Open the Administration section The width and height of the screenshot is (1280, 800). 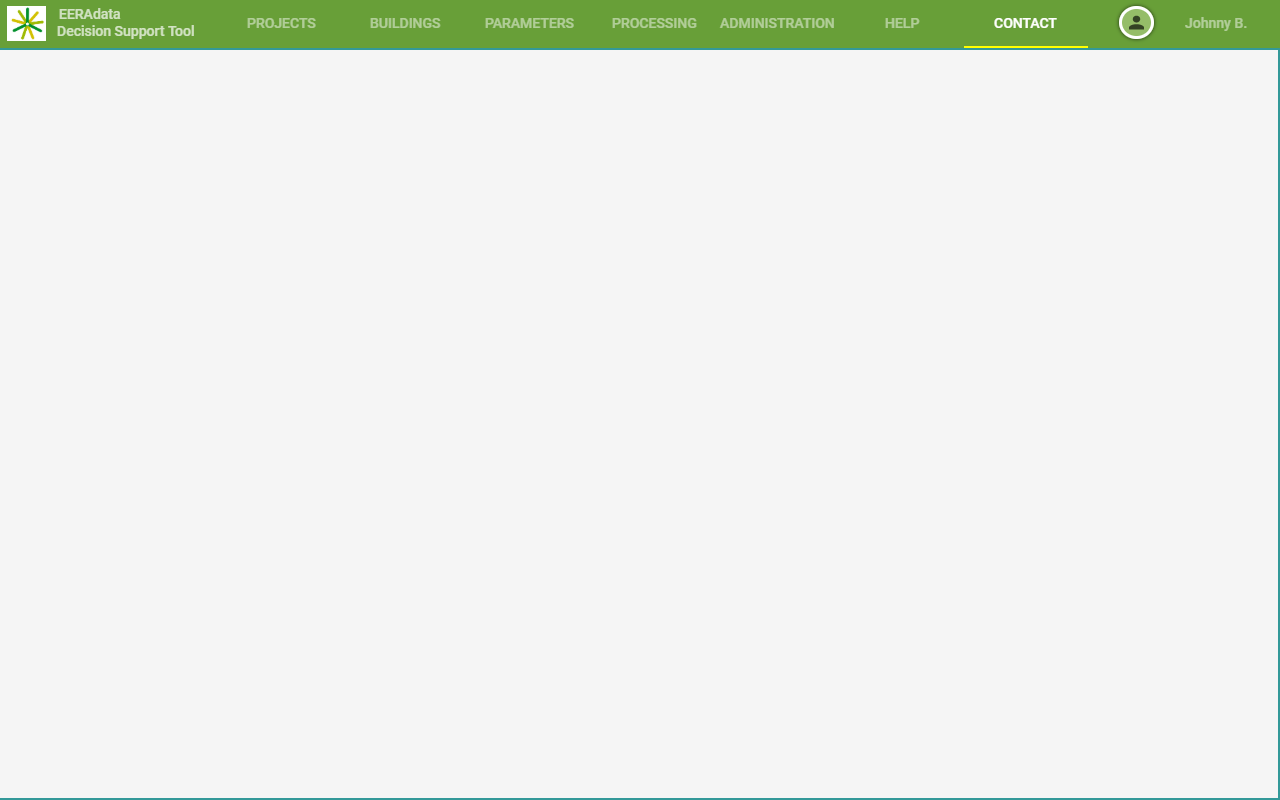tap(777, 23)
